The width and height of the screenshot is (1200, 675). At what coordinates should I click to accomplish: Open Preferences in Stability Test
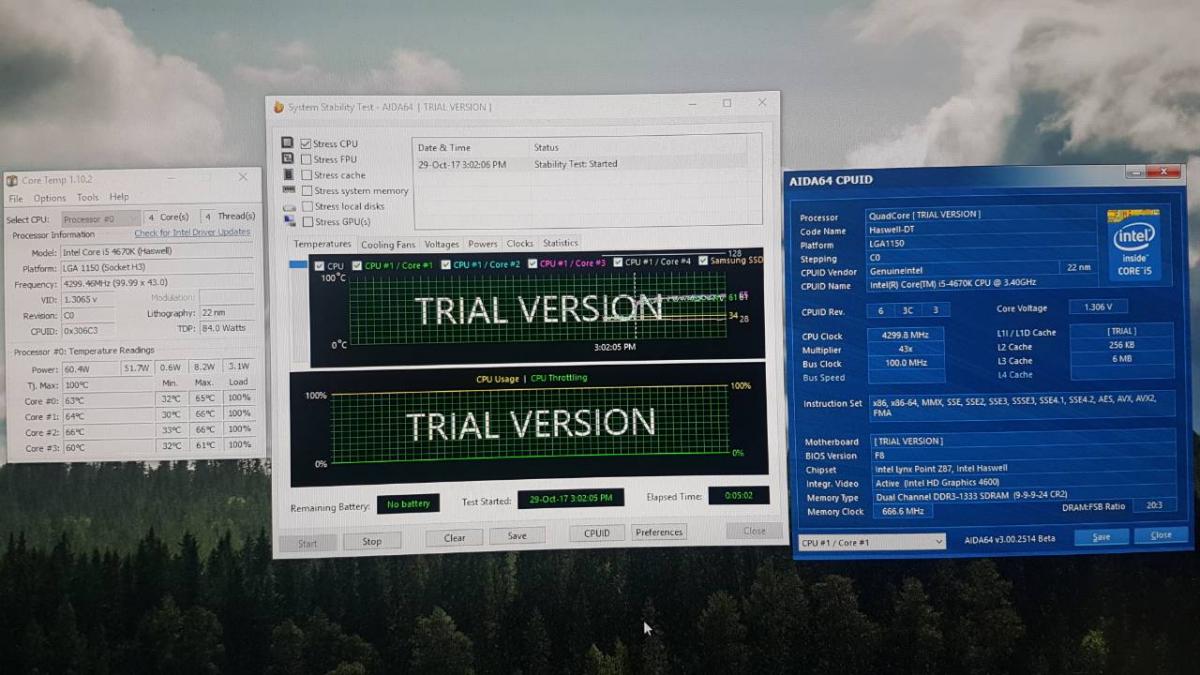pos(659,532)
